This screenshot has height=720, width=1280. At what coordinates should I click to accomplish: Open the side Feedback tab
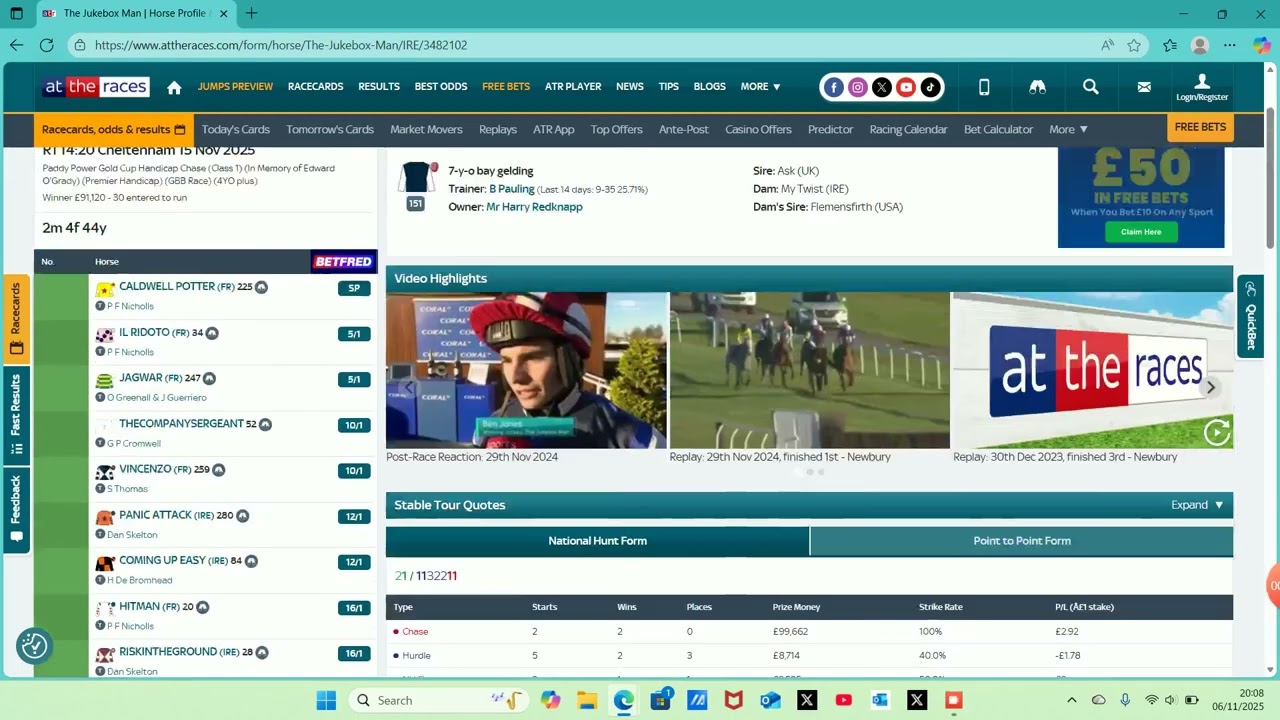click(x=16, y=509)
